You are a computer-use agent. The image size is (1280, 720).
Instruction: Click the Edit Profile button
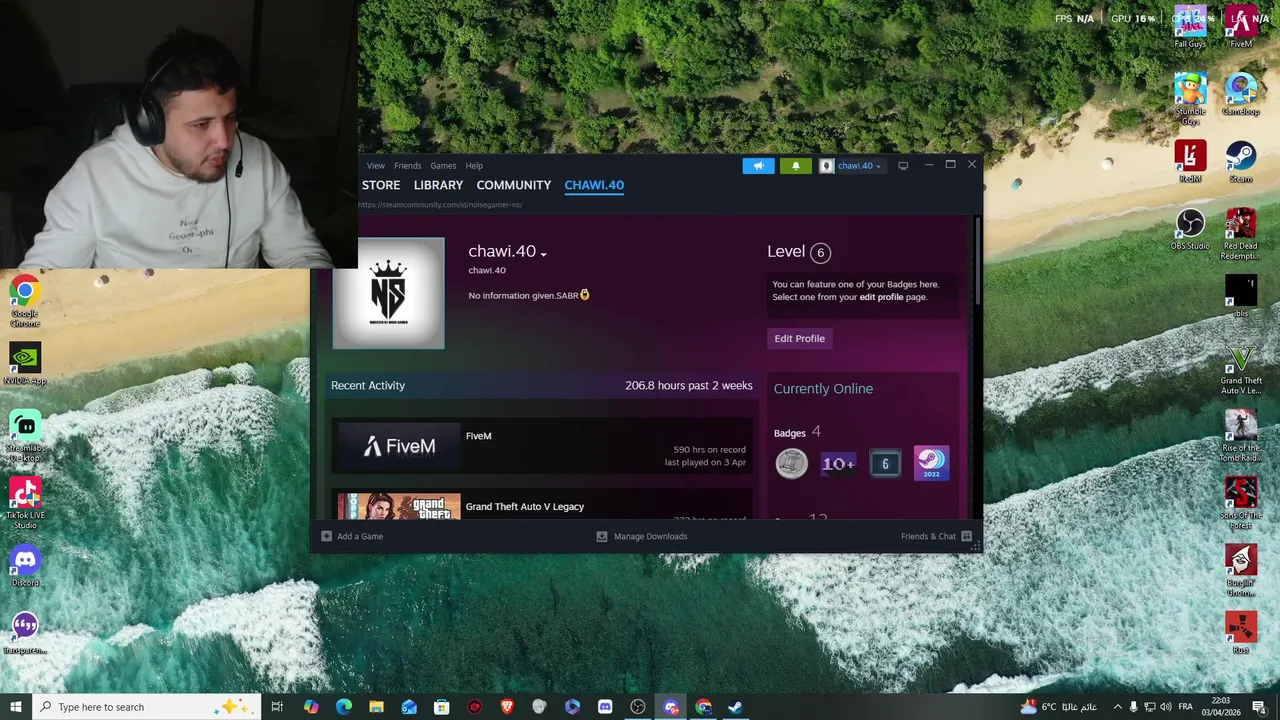799,338
